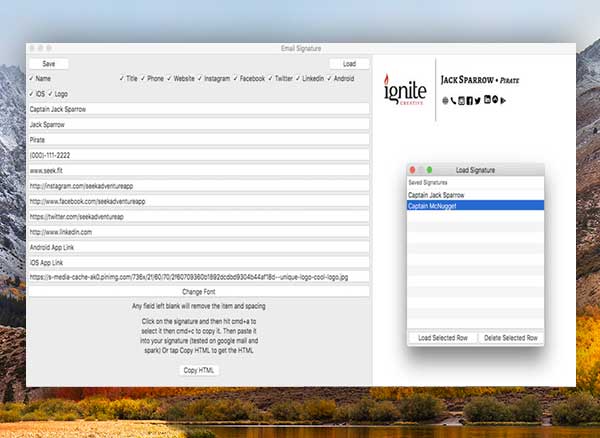
Task: Click the Twitter bird icon in signature preview
Action: 478,101
